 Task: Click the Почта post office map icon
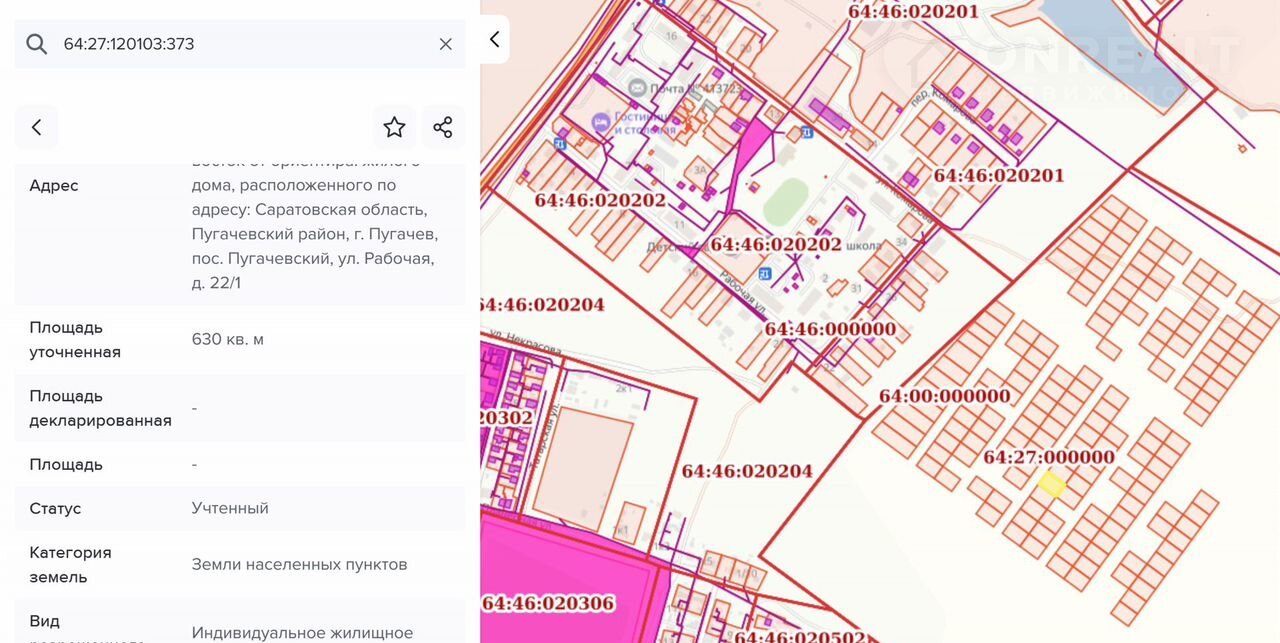[x=638, y=88]
